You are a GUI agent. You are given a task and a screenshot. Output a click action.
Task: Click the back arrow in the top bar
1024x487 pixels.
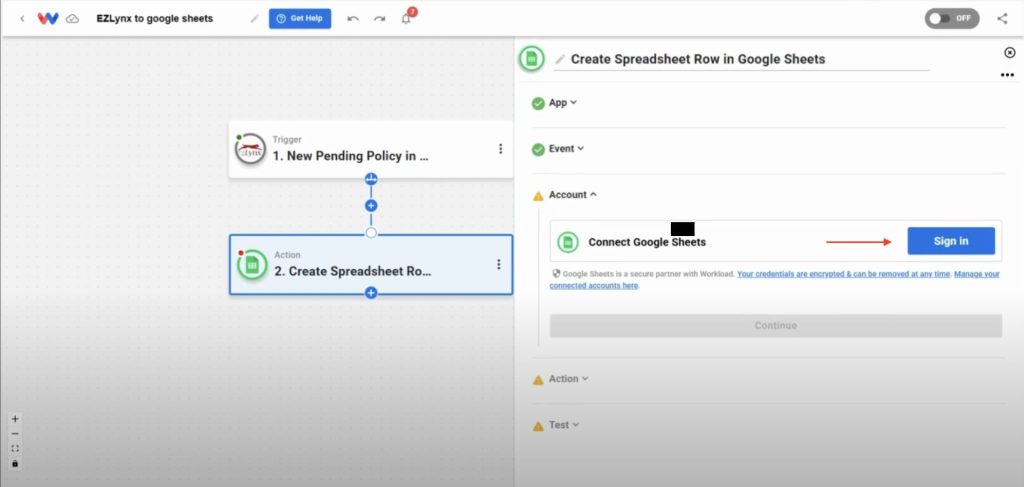pyautogui.click(x=22, y=18)
